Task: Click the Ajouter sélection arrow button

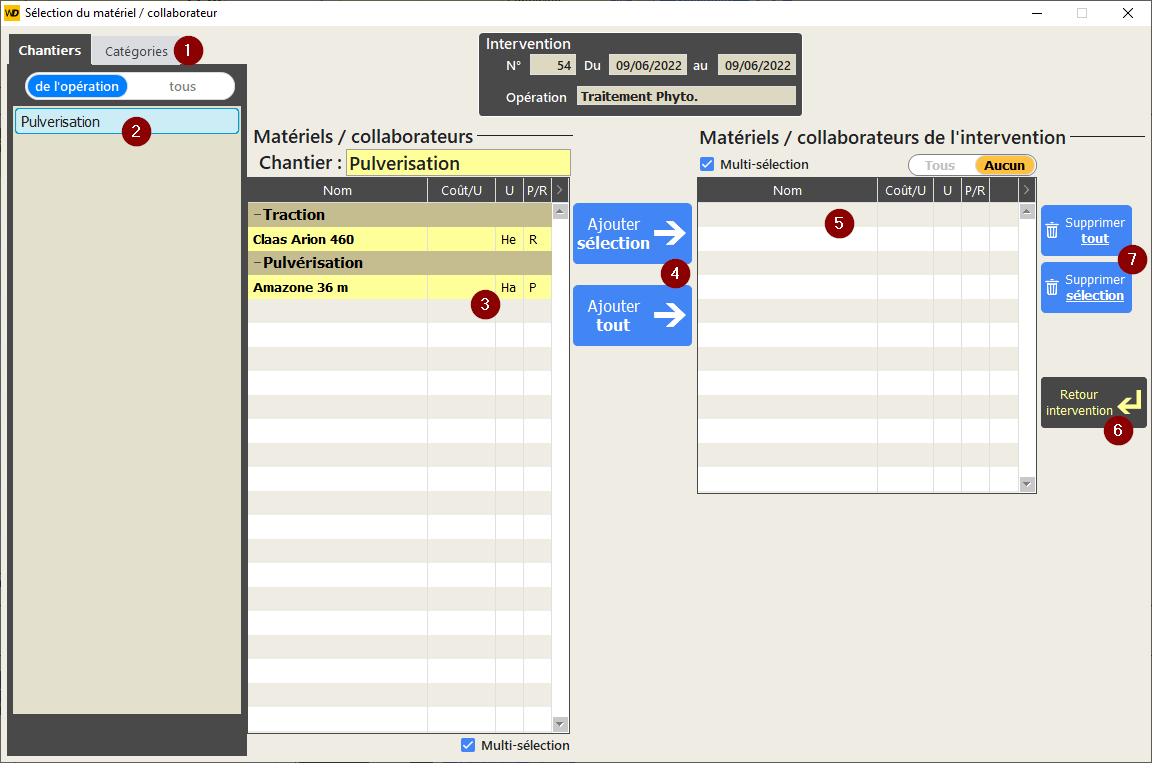Action: [x=631, y=233]
